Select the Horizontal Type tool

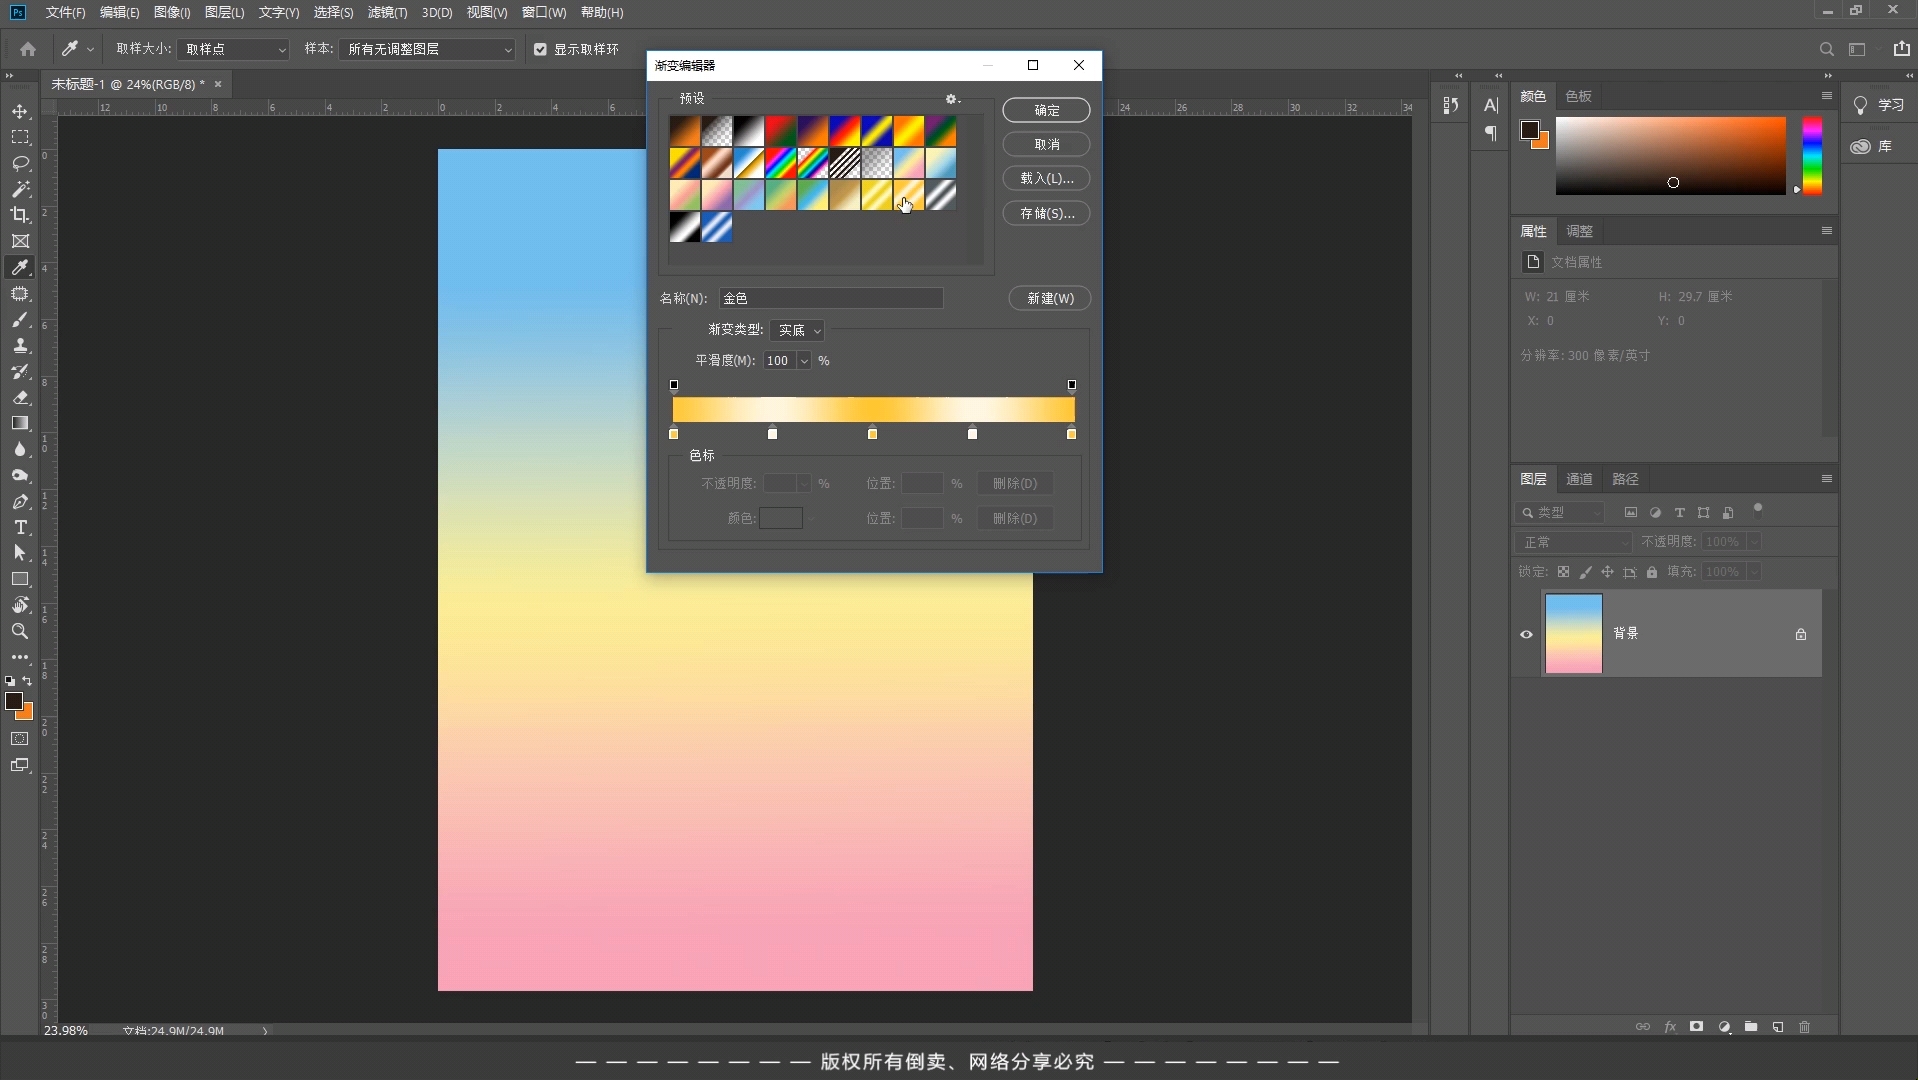pos(20,527)
